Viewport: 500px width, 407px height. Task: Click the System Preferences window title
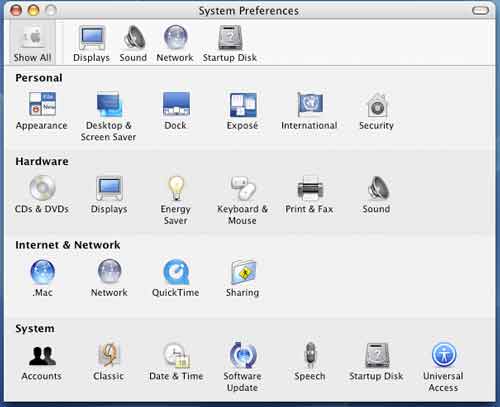point(249,11)
